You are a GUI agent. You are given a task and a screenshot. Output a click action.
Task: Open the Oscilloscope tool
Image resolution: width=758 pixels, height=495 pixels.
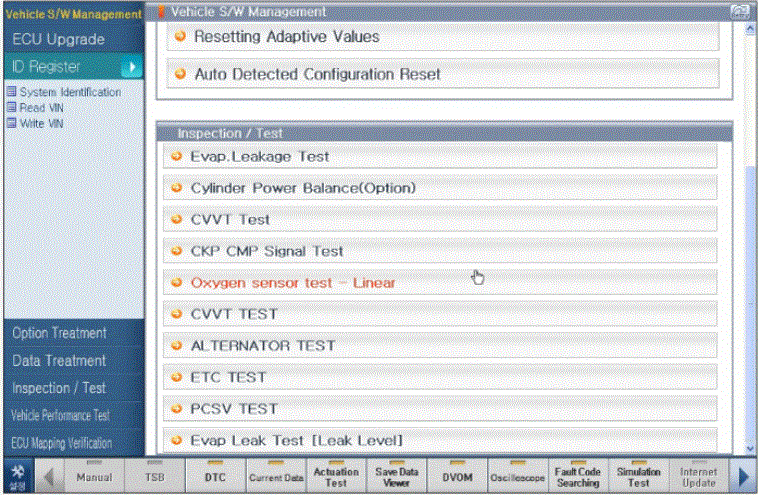click(516, 477)
